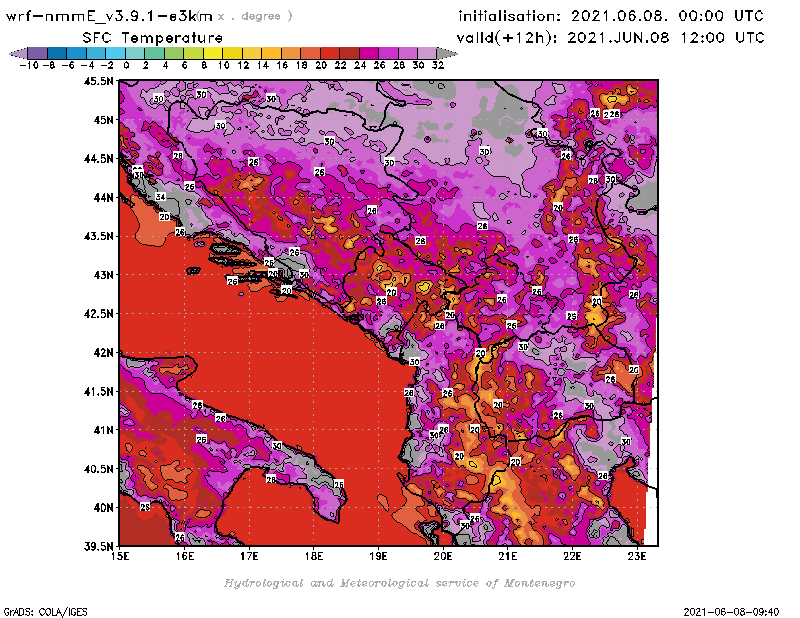Click the '15E' longitude label

coord(120,556)
